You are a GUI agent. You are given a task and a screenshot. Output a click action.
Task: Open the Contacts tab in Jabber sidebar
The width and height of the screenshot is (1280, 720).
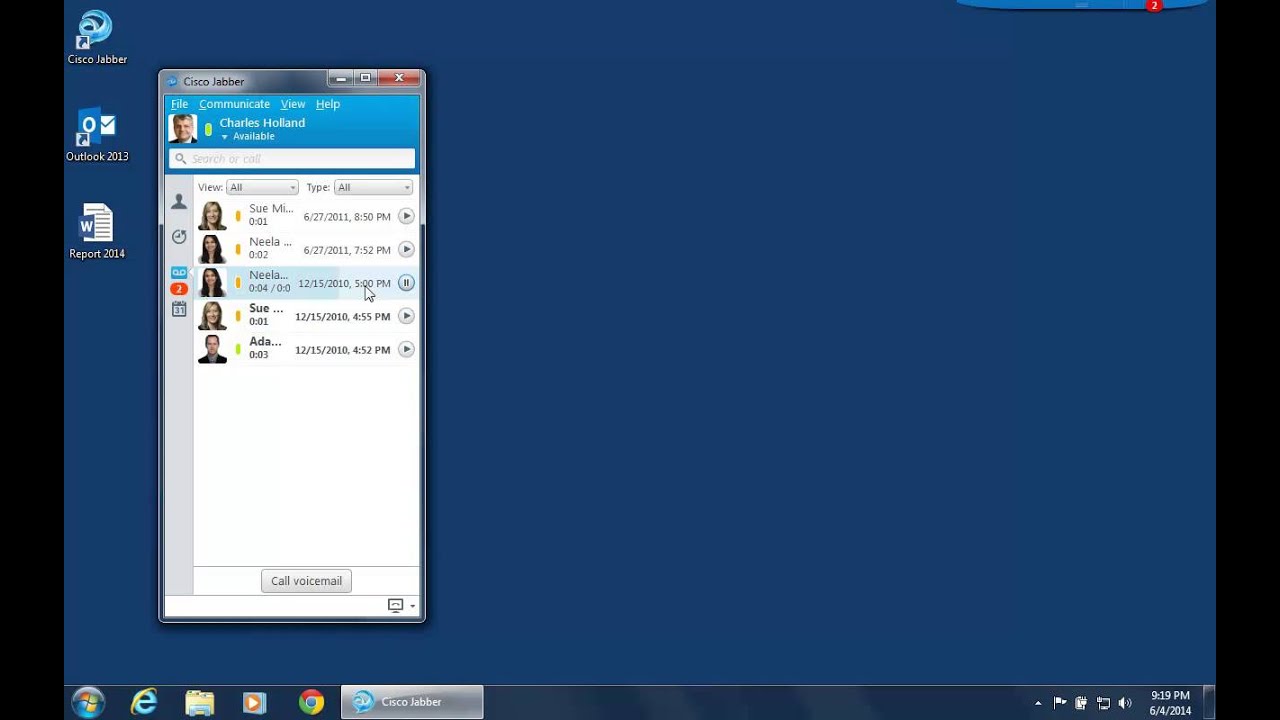point(179,202)
